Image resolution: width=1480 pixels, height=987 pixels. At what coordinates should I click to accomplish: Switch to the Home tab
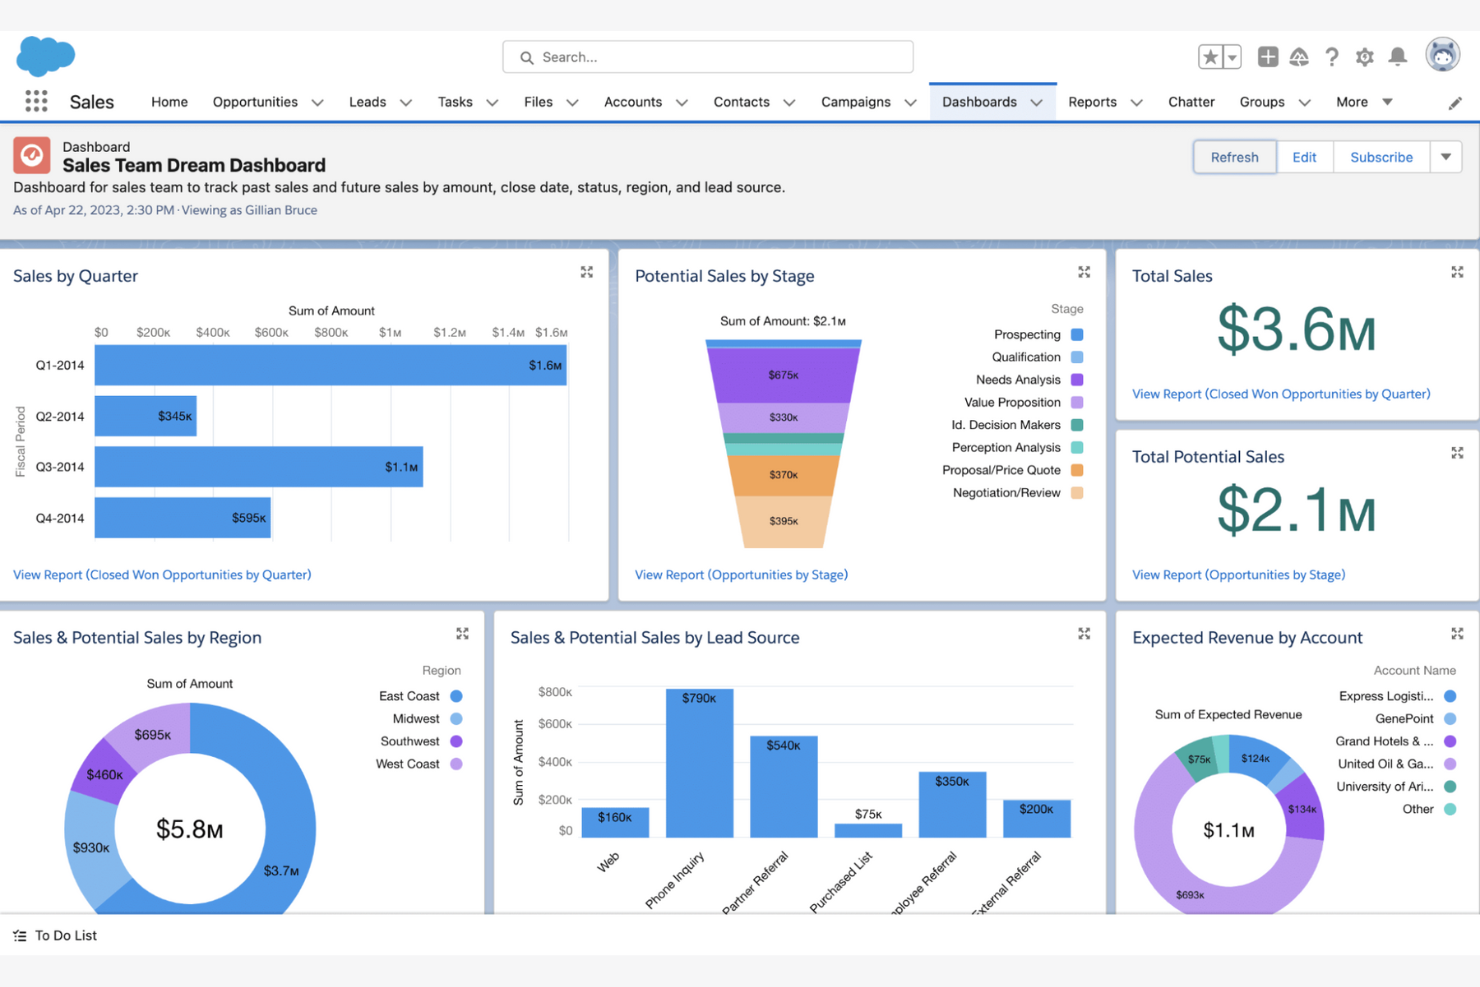169,101
